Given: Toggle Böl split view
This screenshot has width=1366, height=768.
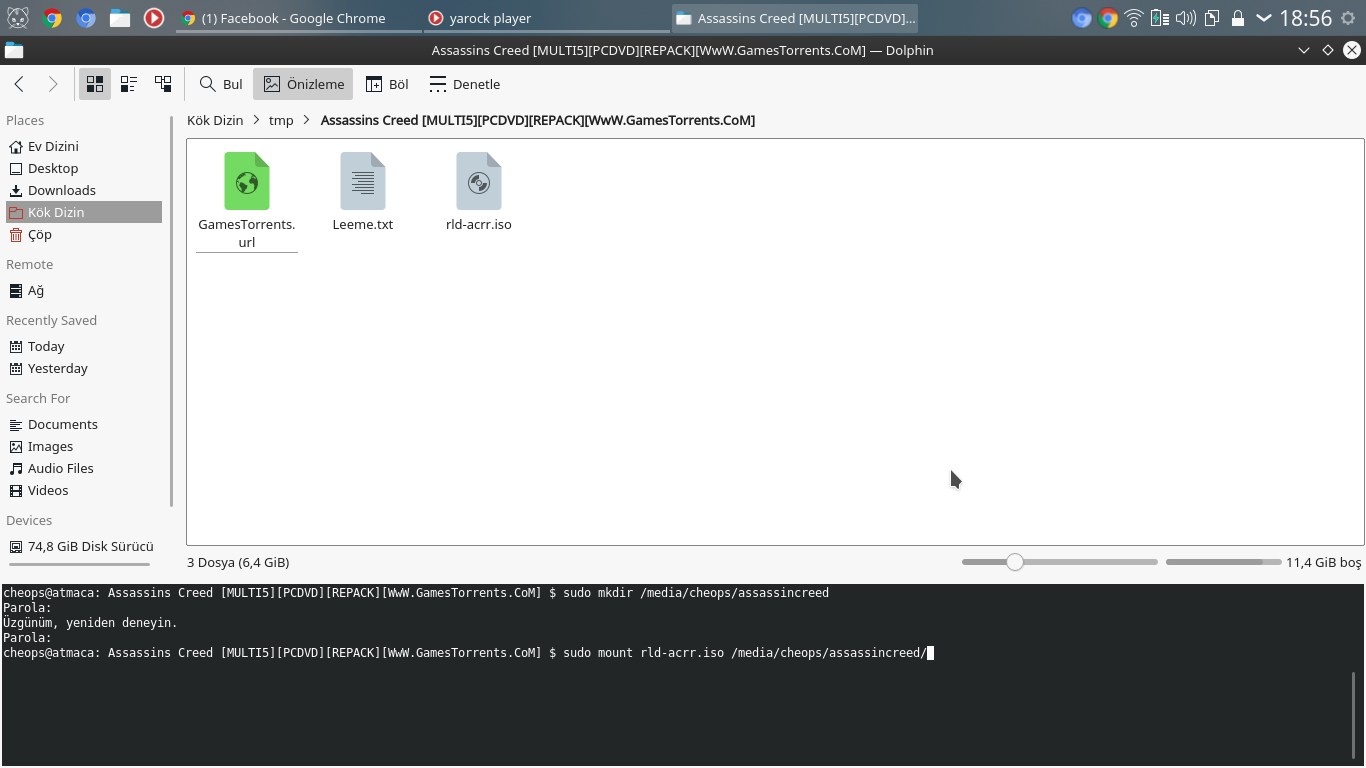Looking at the screenshot, I should [387, 84].
